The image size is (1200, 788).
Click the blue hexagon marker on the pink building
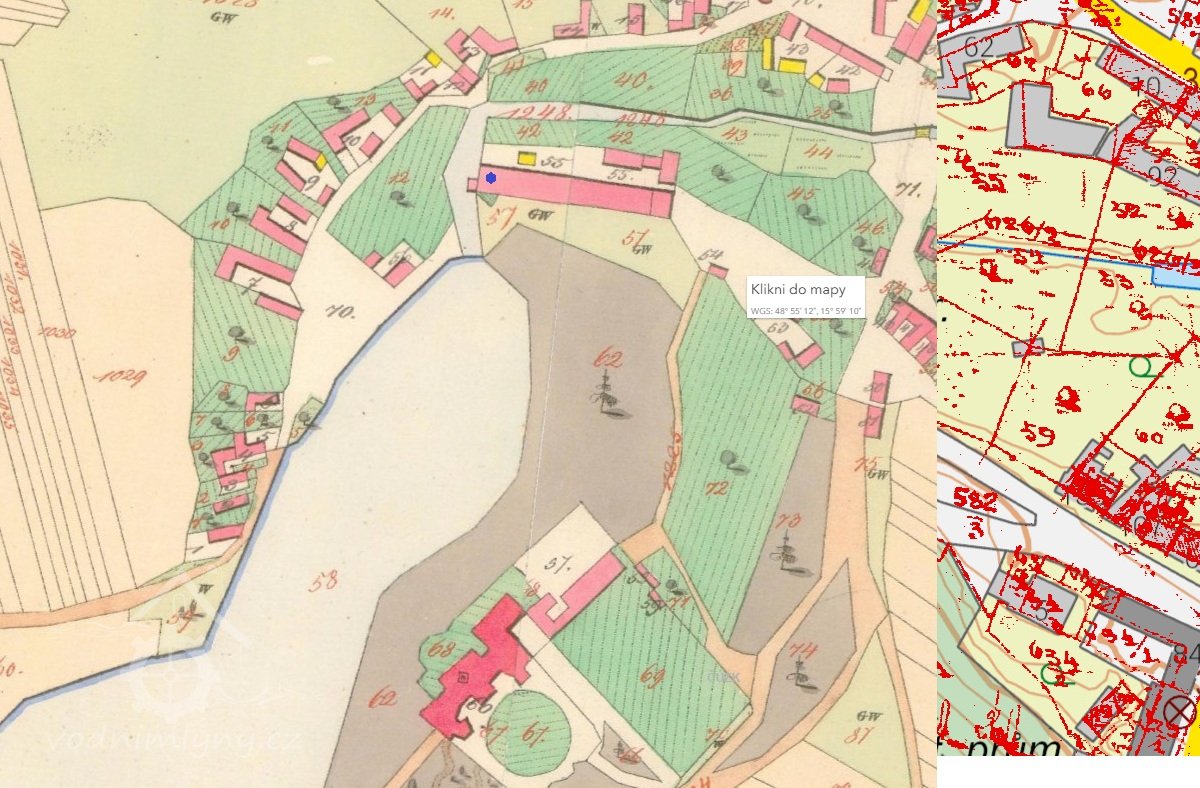491,178
